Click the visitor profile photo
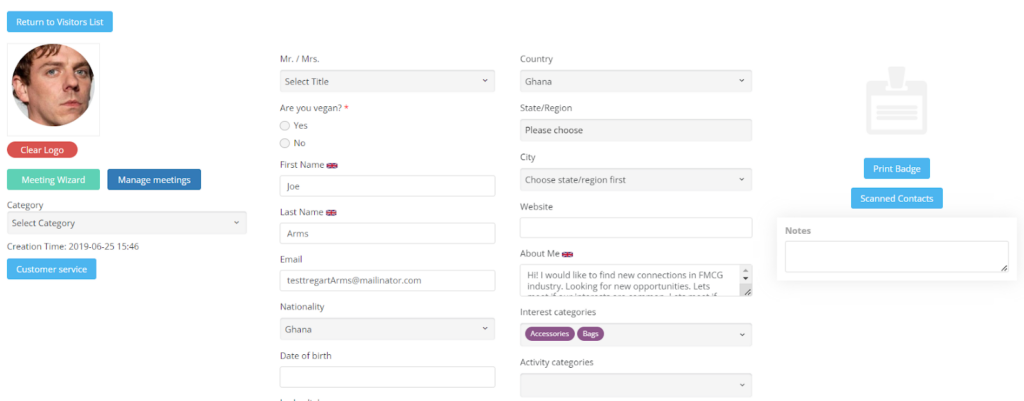The width and height of the screenshot is (1024, 401). click(53, 86)
